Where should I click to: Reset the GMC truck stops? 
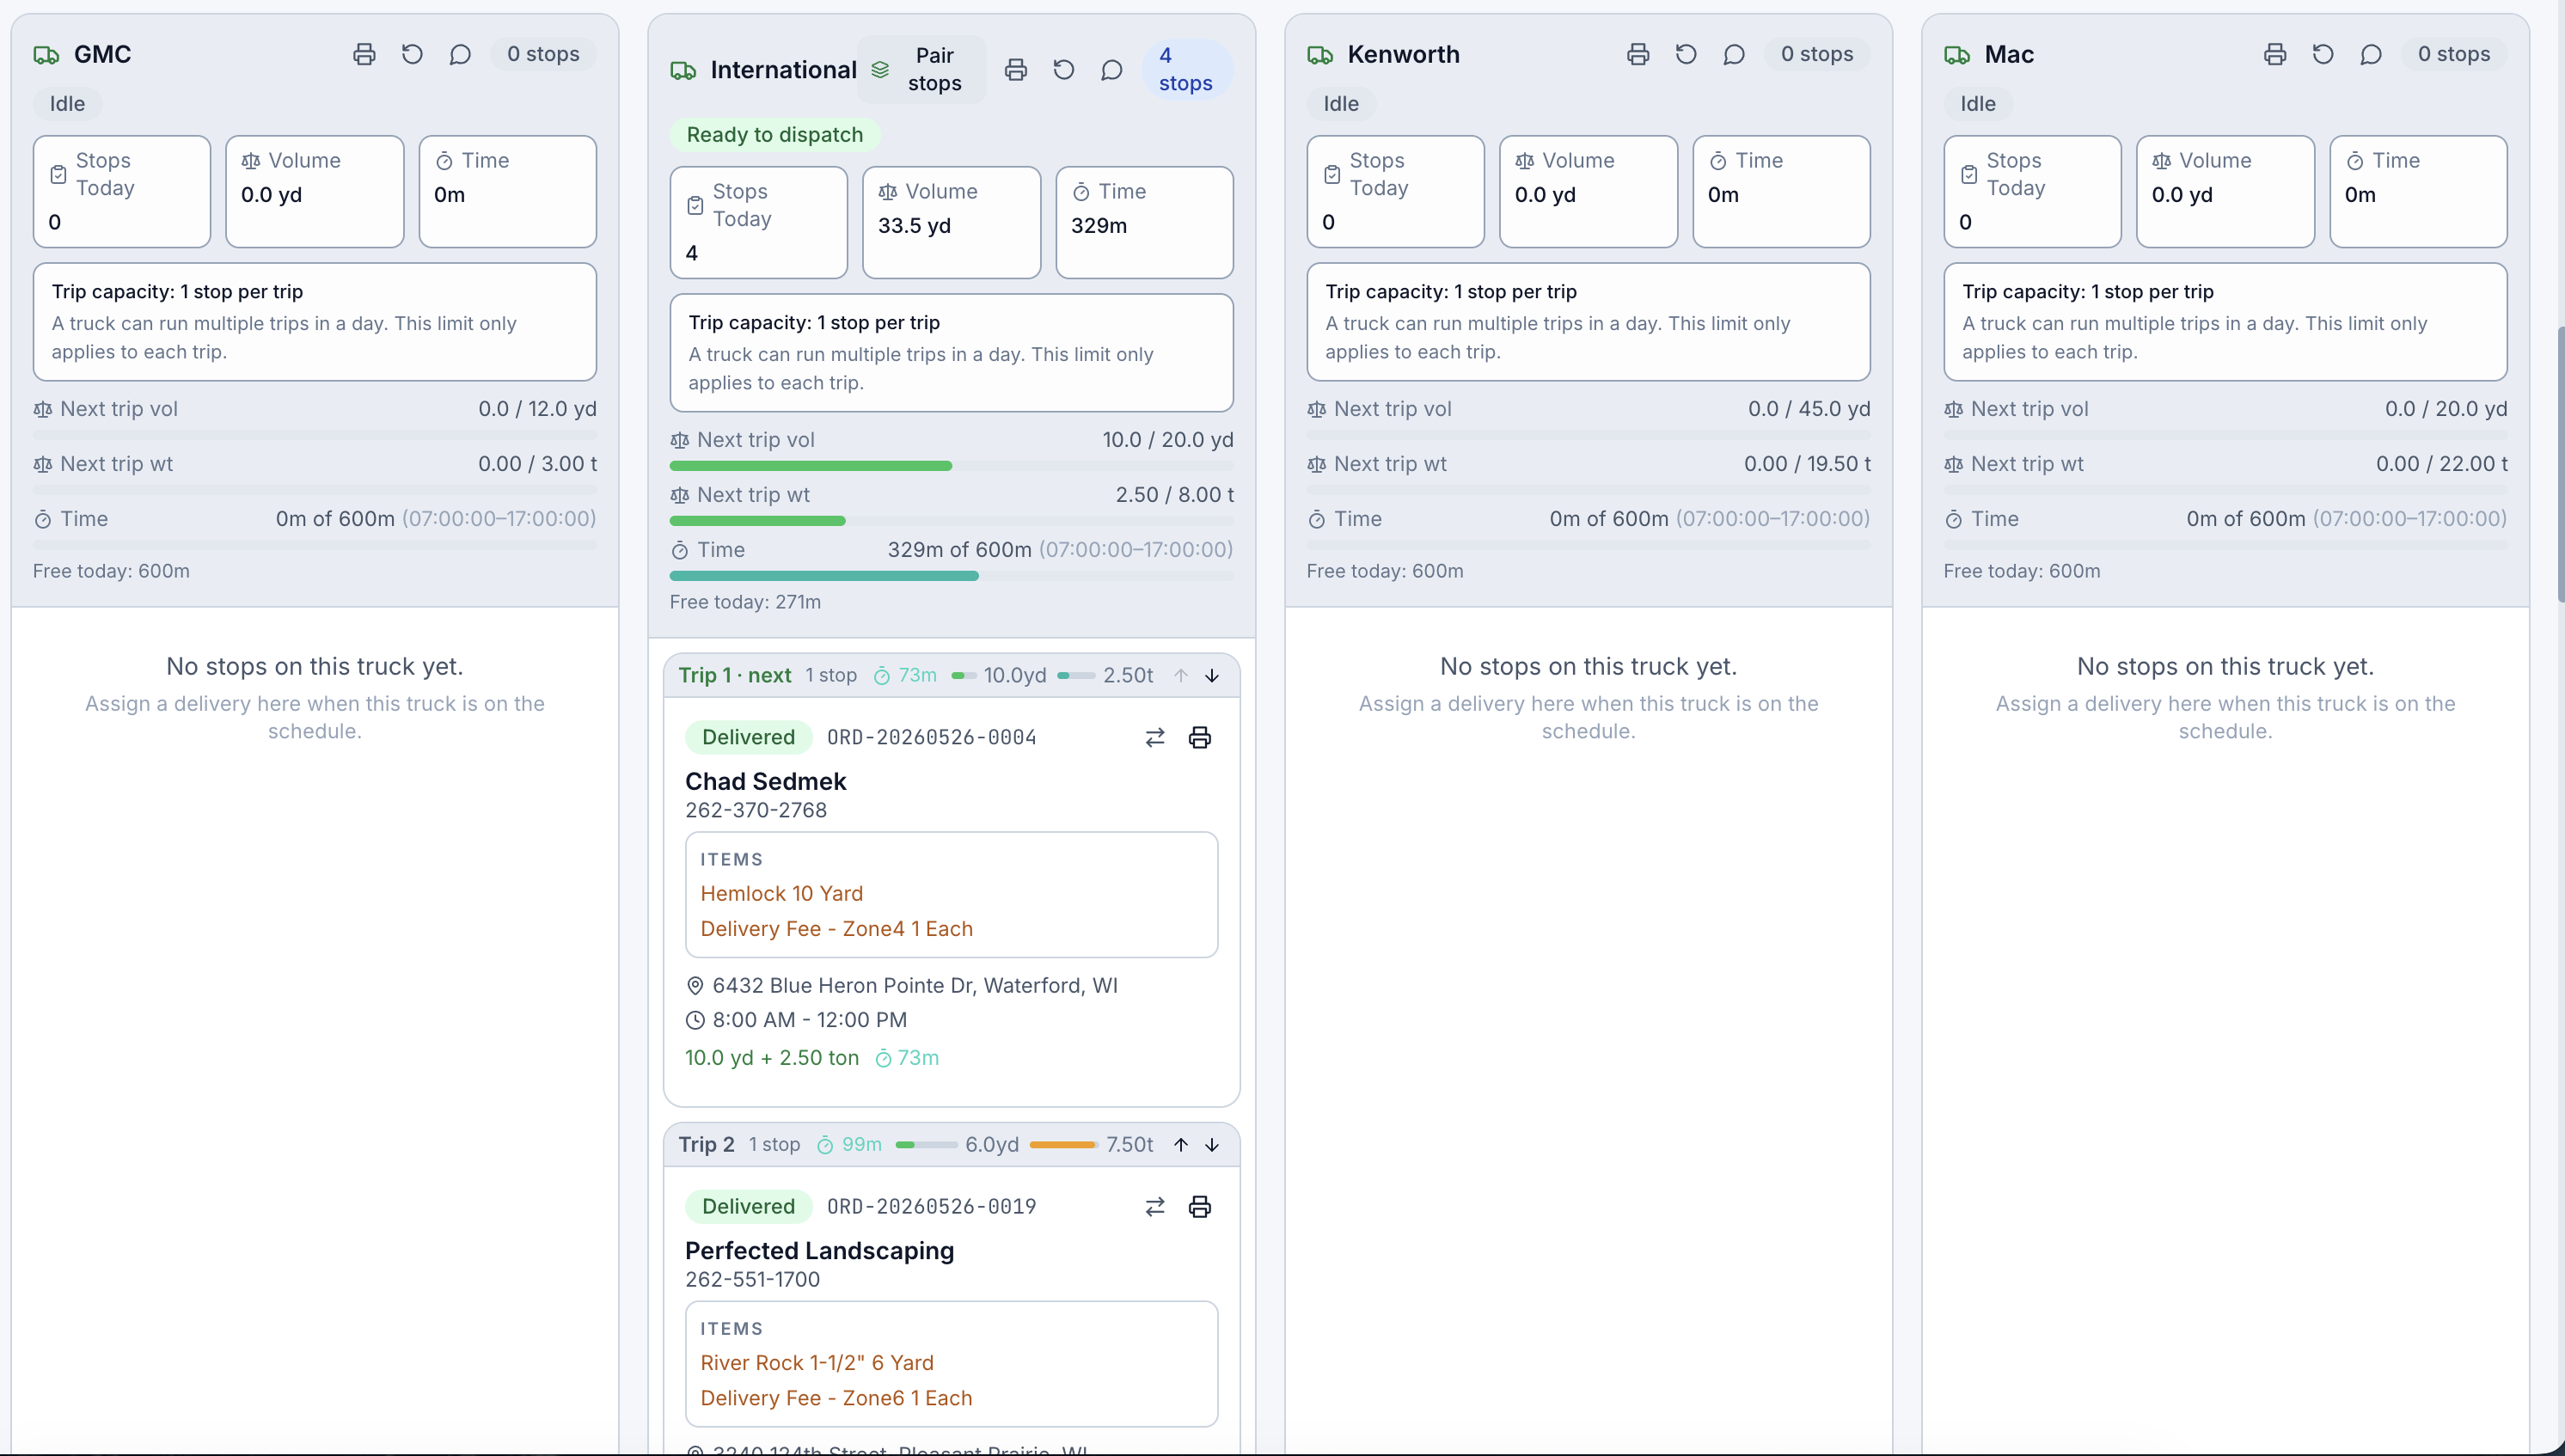click(412, 54)
